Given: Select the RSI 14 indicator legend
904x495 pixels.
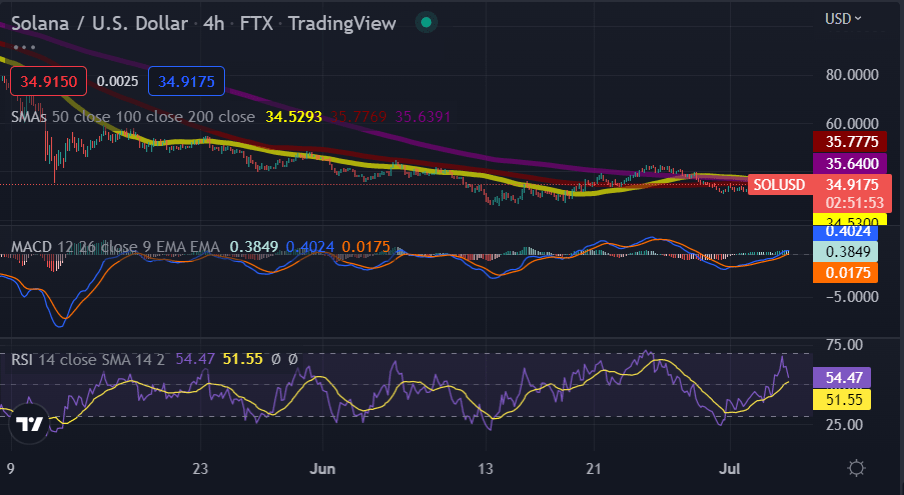Looking at the screenshot, I should (x=88, y=360).
